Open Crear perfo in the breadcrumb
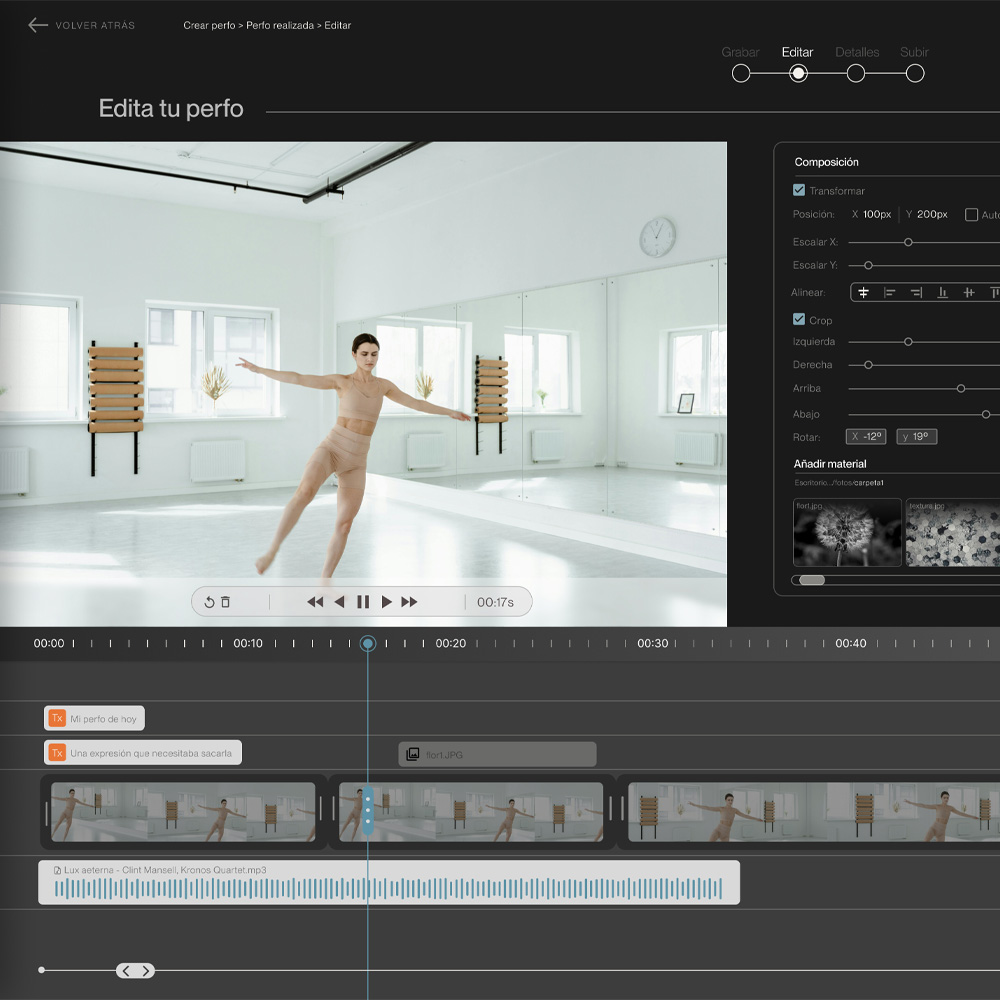Image resolution: width=1000 pixels, height=1000 pixels. (x=209, y=26)
